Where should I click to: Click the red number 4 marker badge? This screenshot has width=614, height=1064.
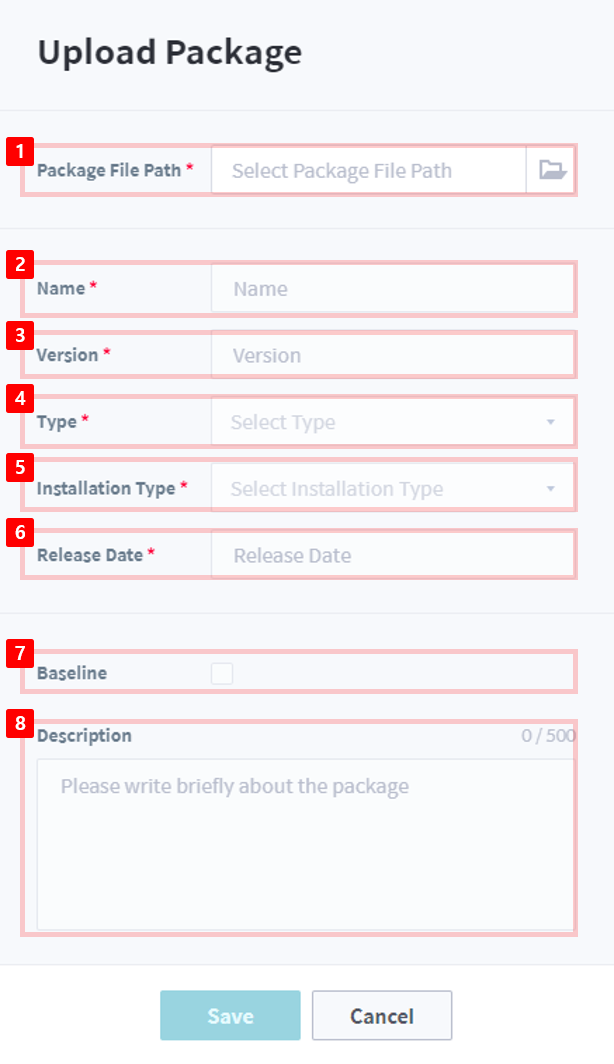20,398
